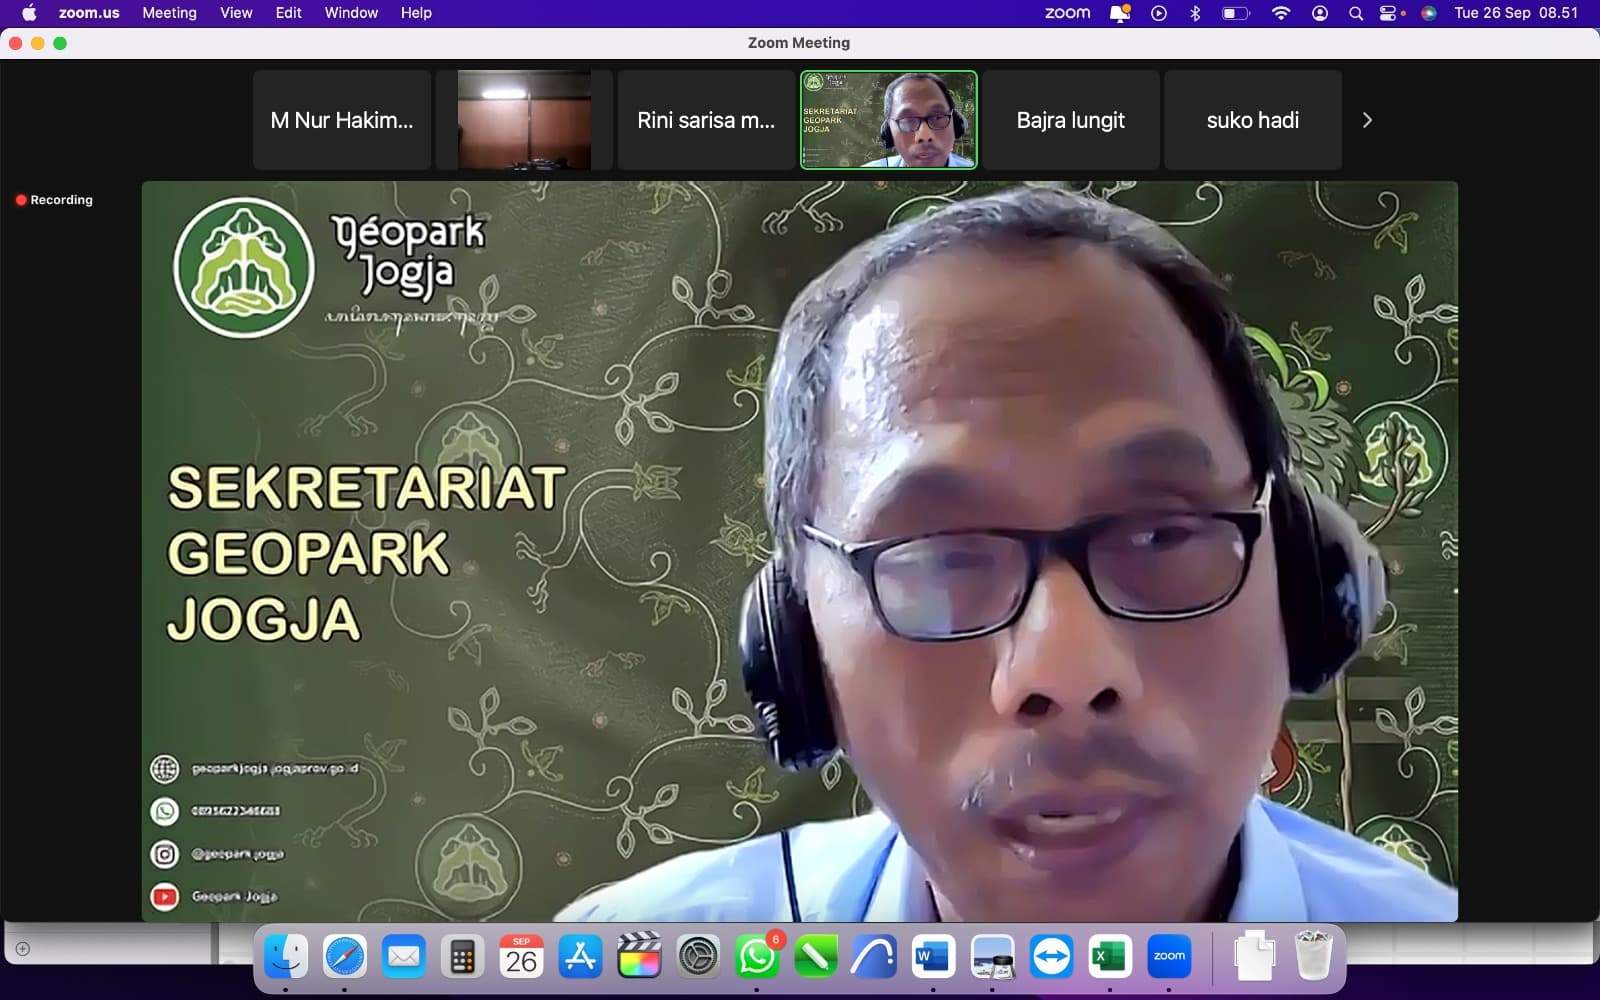Screen dimensions: 1600x1000
Task: Open the Edit menu
Action: pos(289,13)
